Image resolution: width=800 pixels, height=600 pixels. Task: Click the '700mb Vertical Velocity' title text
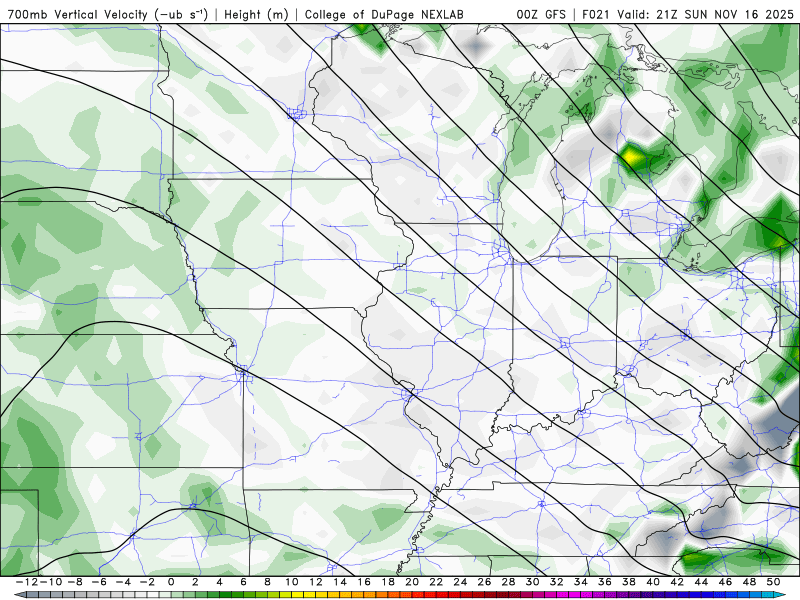[x=78, y=14]
